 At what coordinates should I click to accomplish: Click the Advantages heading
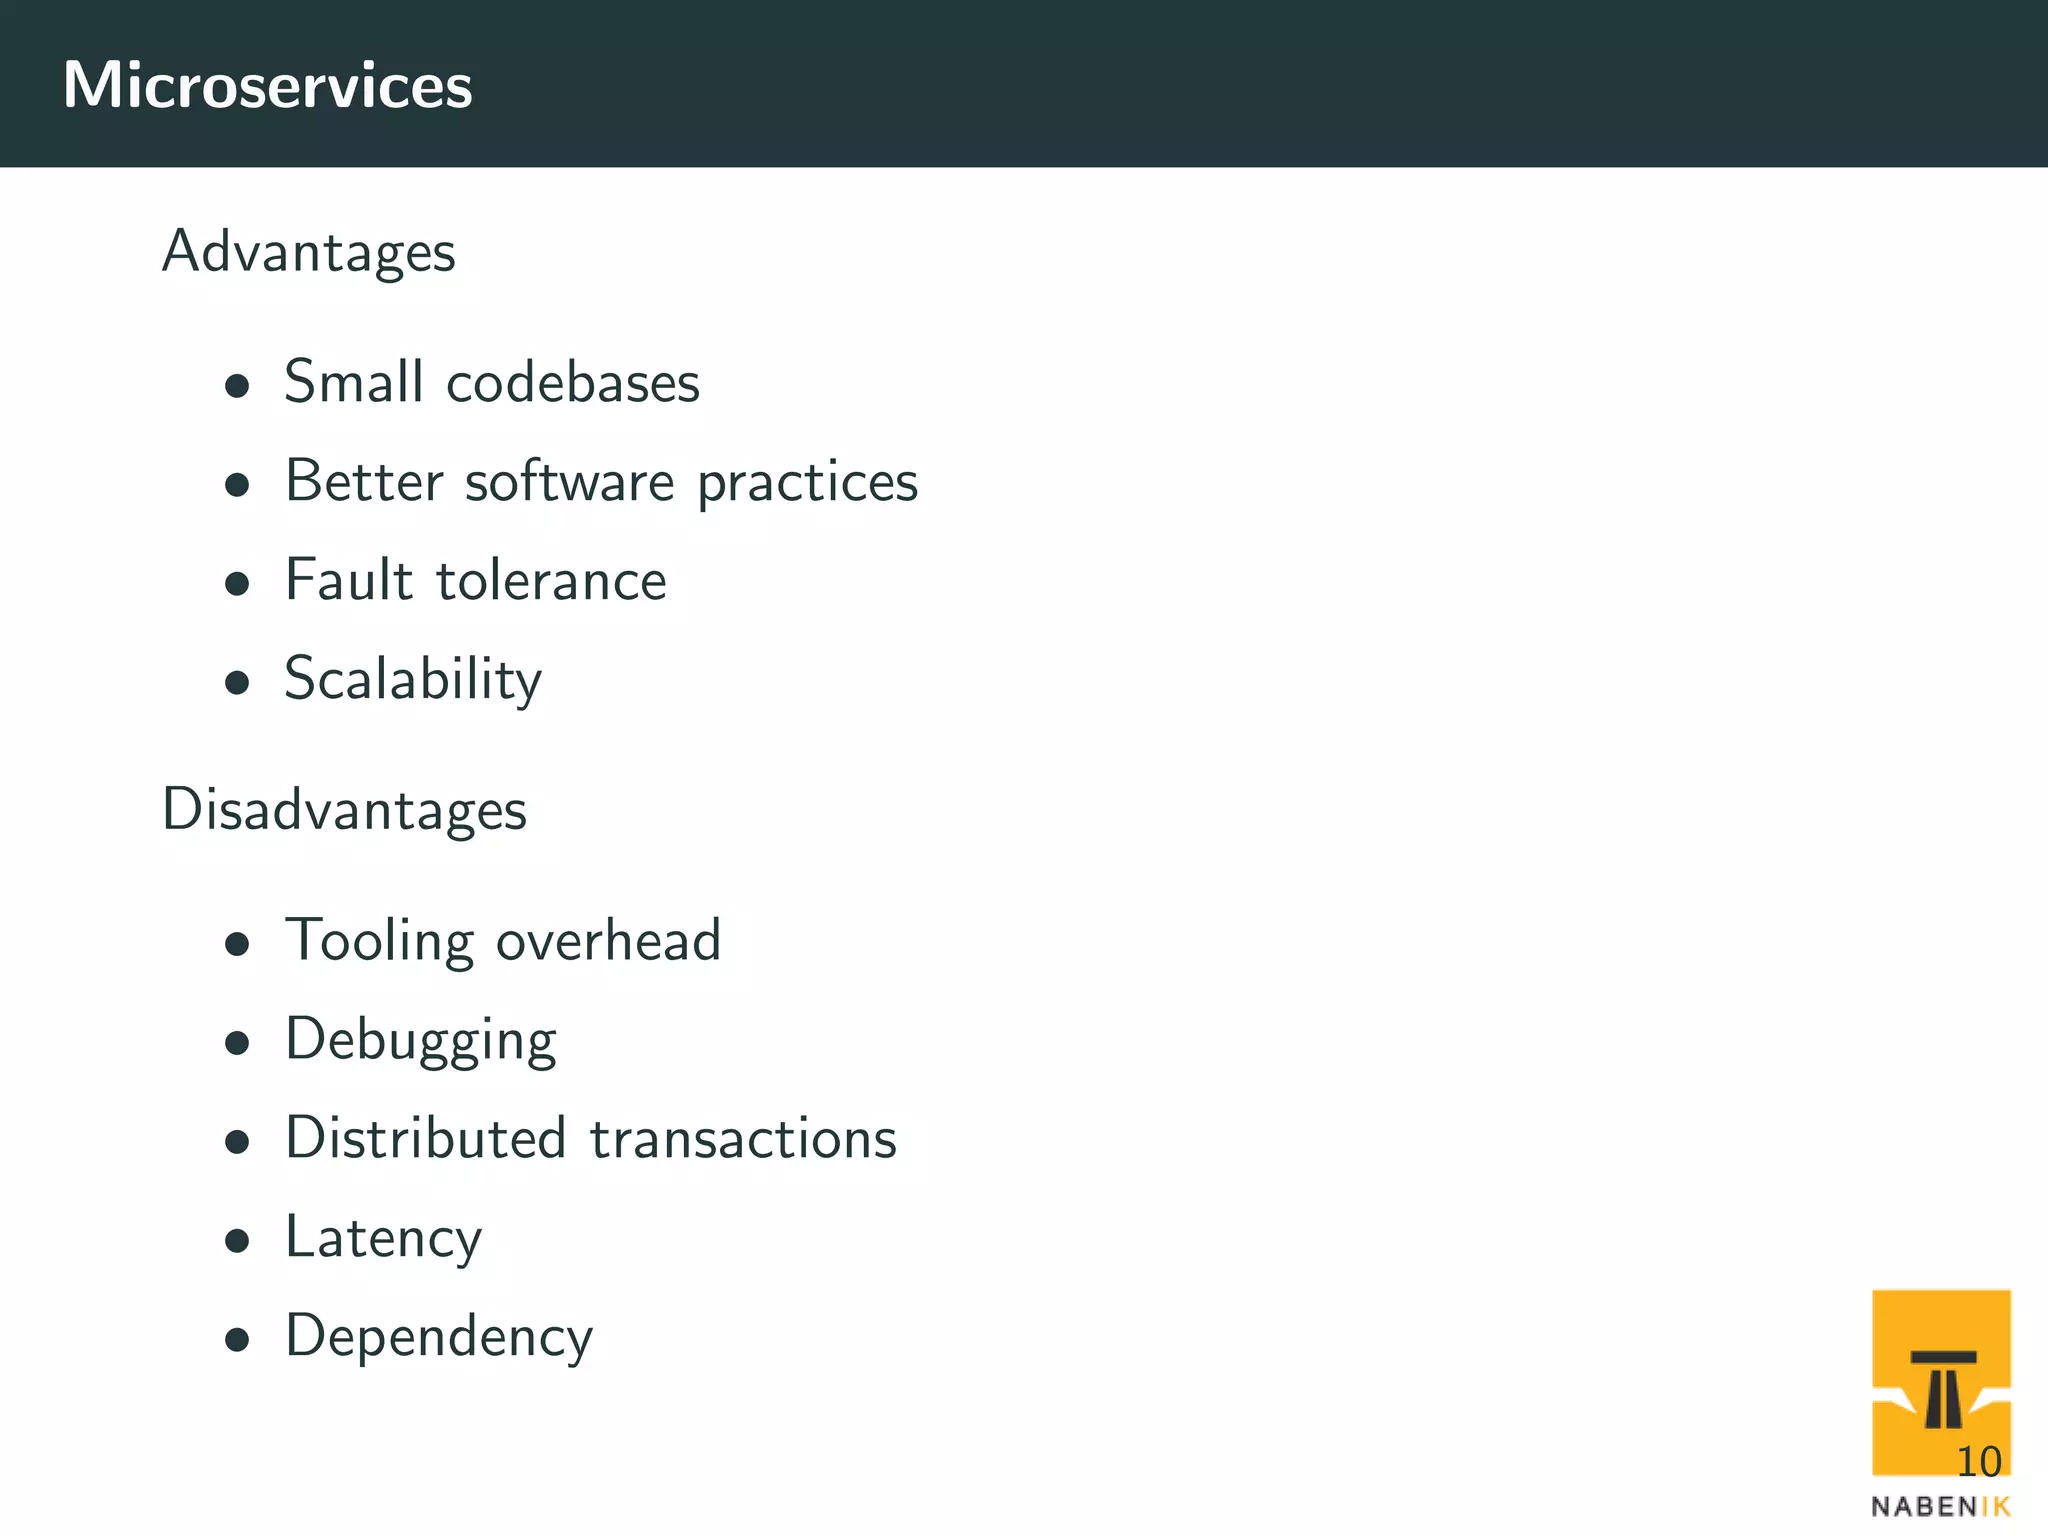(x=309, y=251)
